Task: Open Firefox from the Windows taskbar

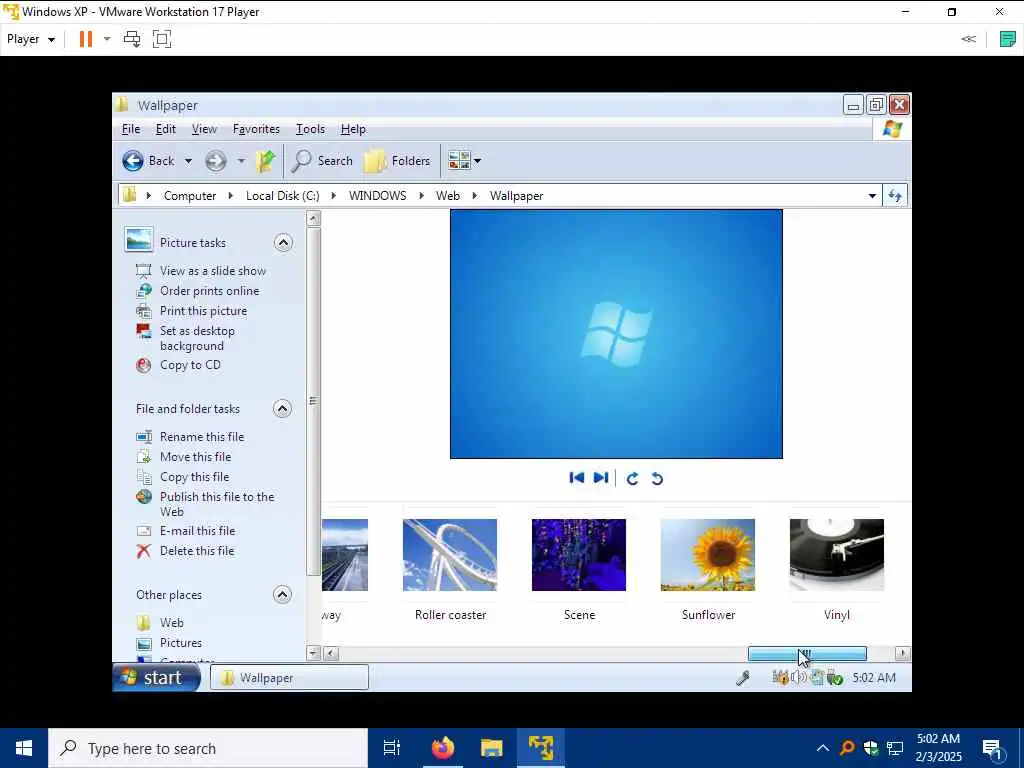Action: 443,748
